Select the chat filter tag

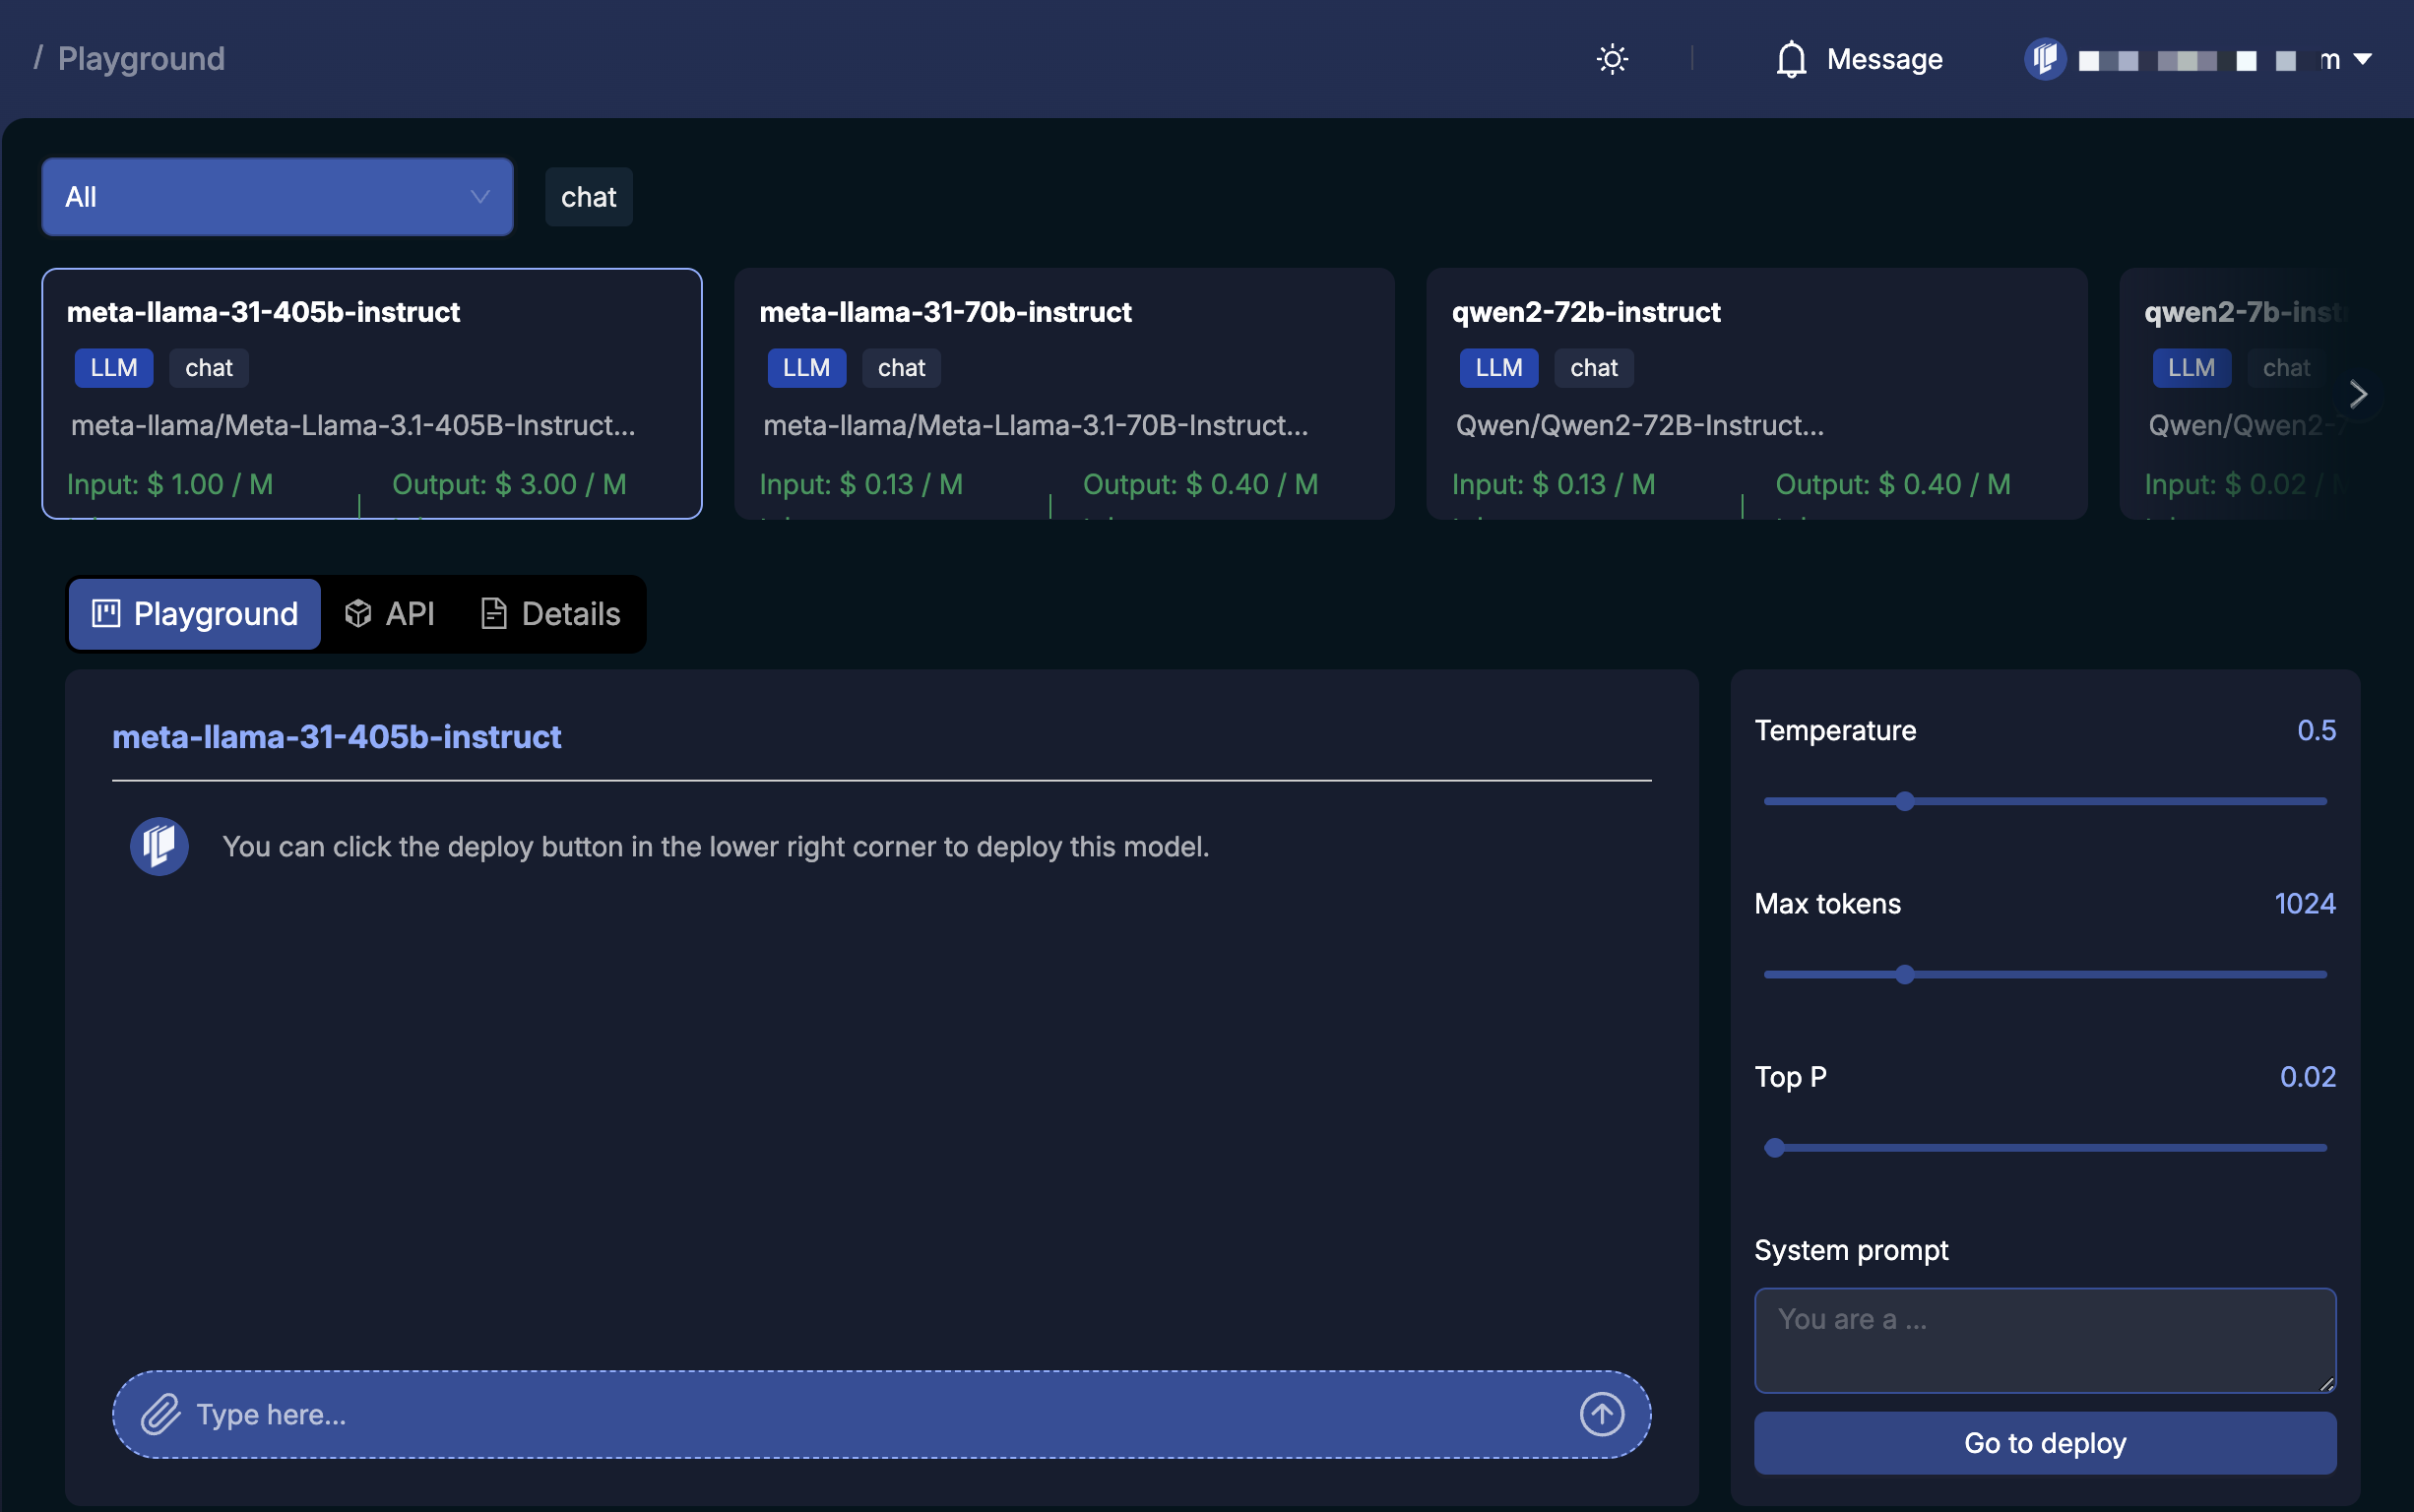(x=588, y=197)
